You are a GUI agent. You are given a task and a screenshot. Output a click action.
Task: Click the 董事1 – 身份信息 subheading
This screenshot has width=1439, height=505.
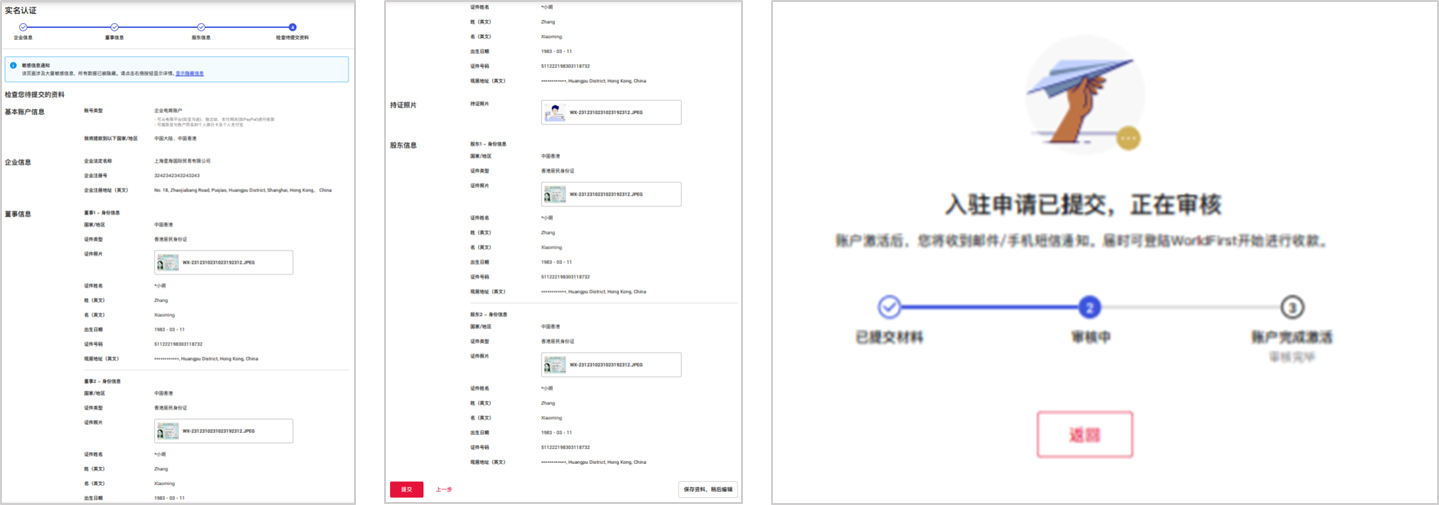pyautogui.click(x=102, y=213)
